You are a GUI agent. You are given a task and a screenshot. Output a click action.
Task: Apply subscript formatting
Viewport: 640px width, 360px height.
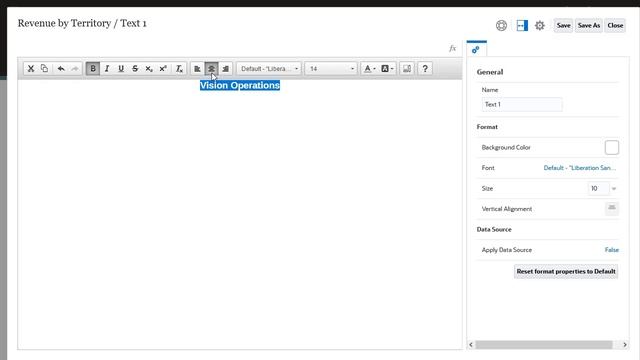[x=149, y=69]
